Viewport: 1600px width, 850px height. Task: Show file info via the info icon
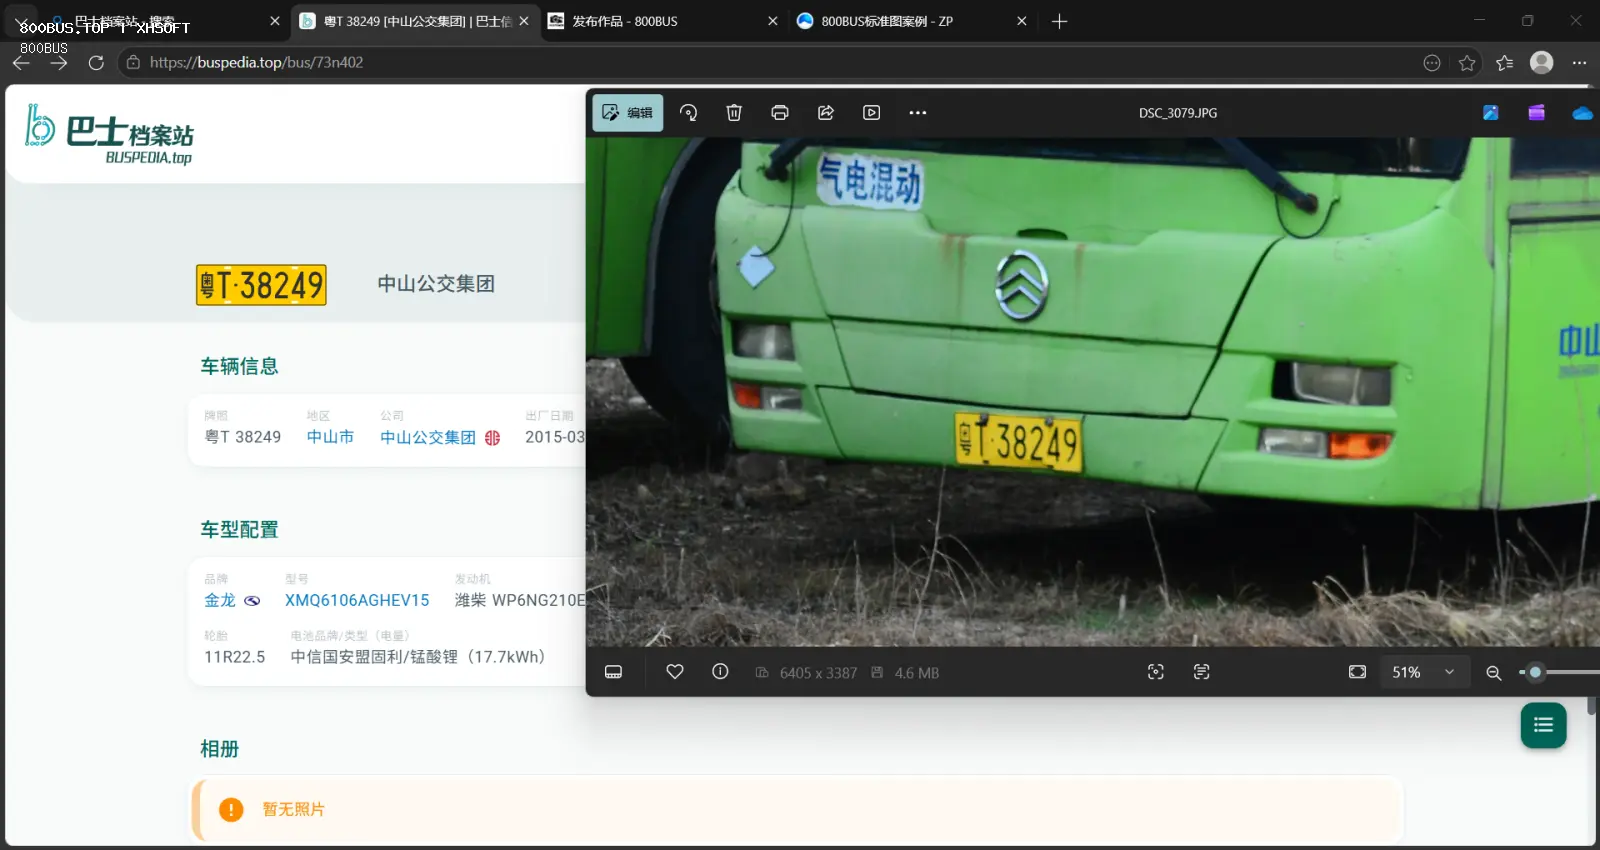pos(720,672)
